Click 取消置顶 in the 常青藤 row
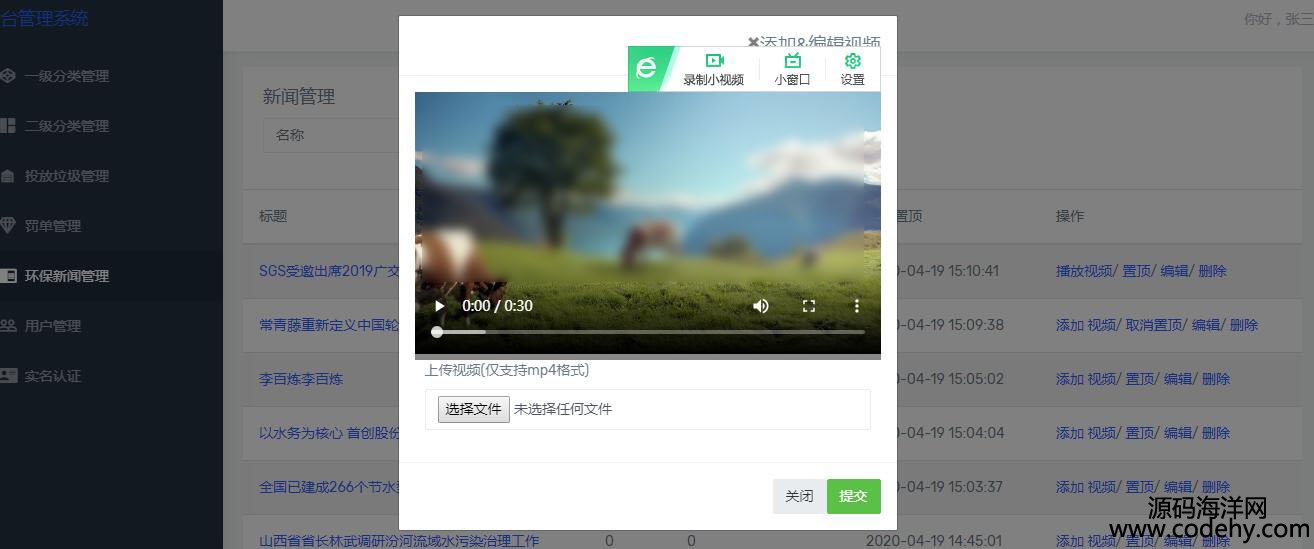The height and width of the screenshot is (549, 1314). (1153, 325)
